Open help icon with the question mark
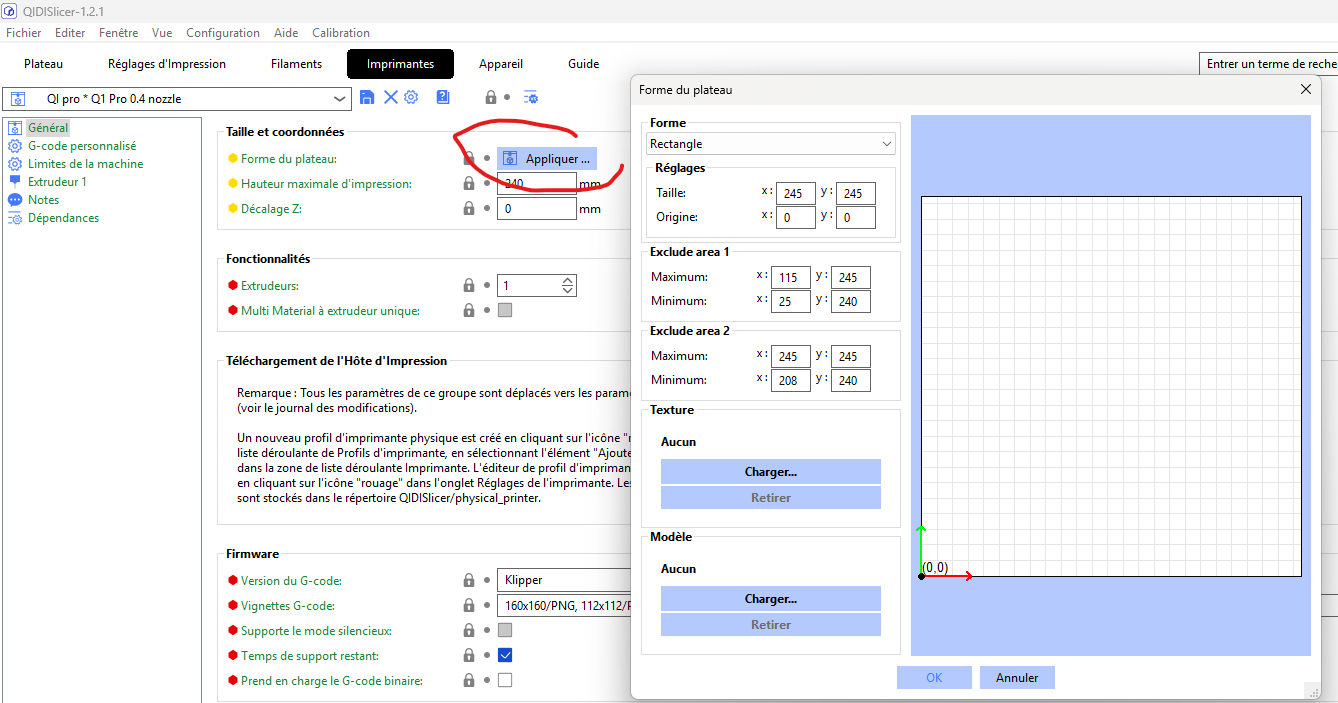This screenshot has height=703, width=1338. pos(443,97)
